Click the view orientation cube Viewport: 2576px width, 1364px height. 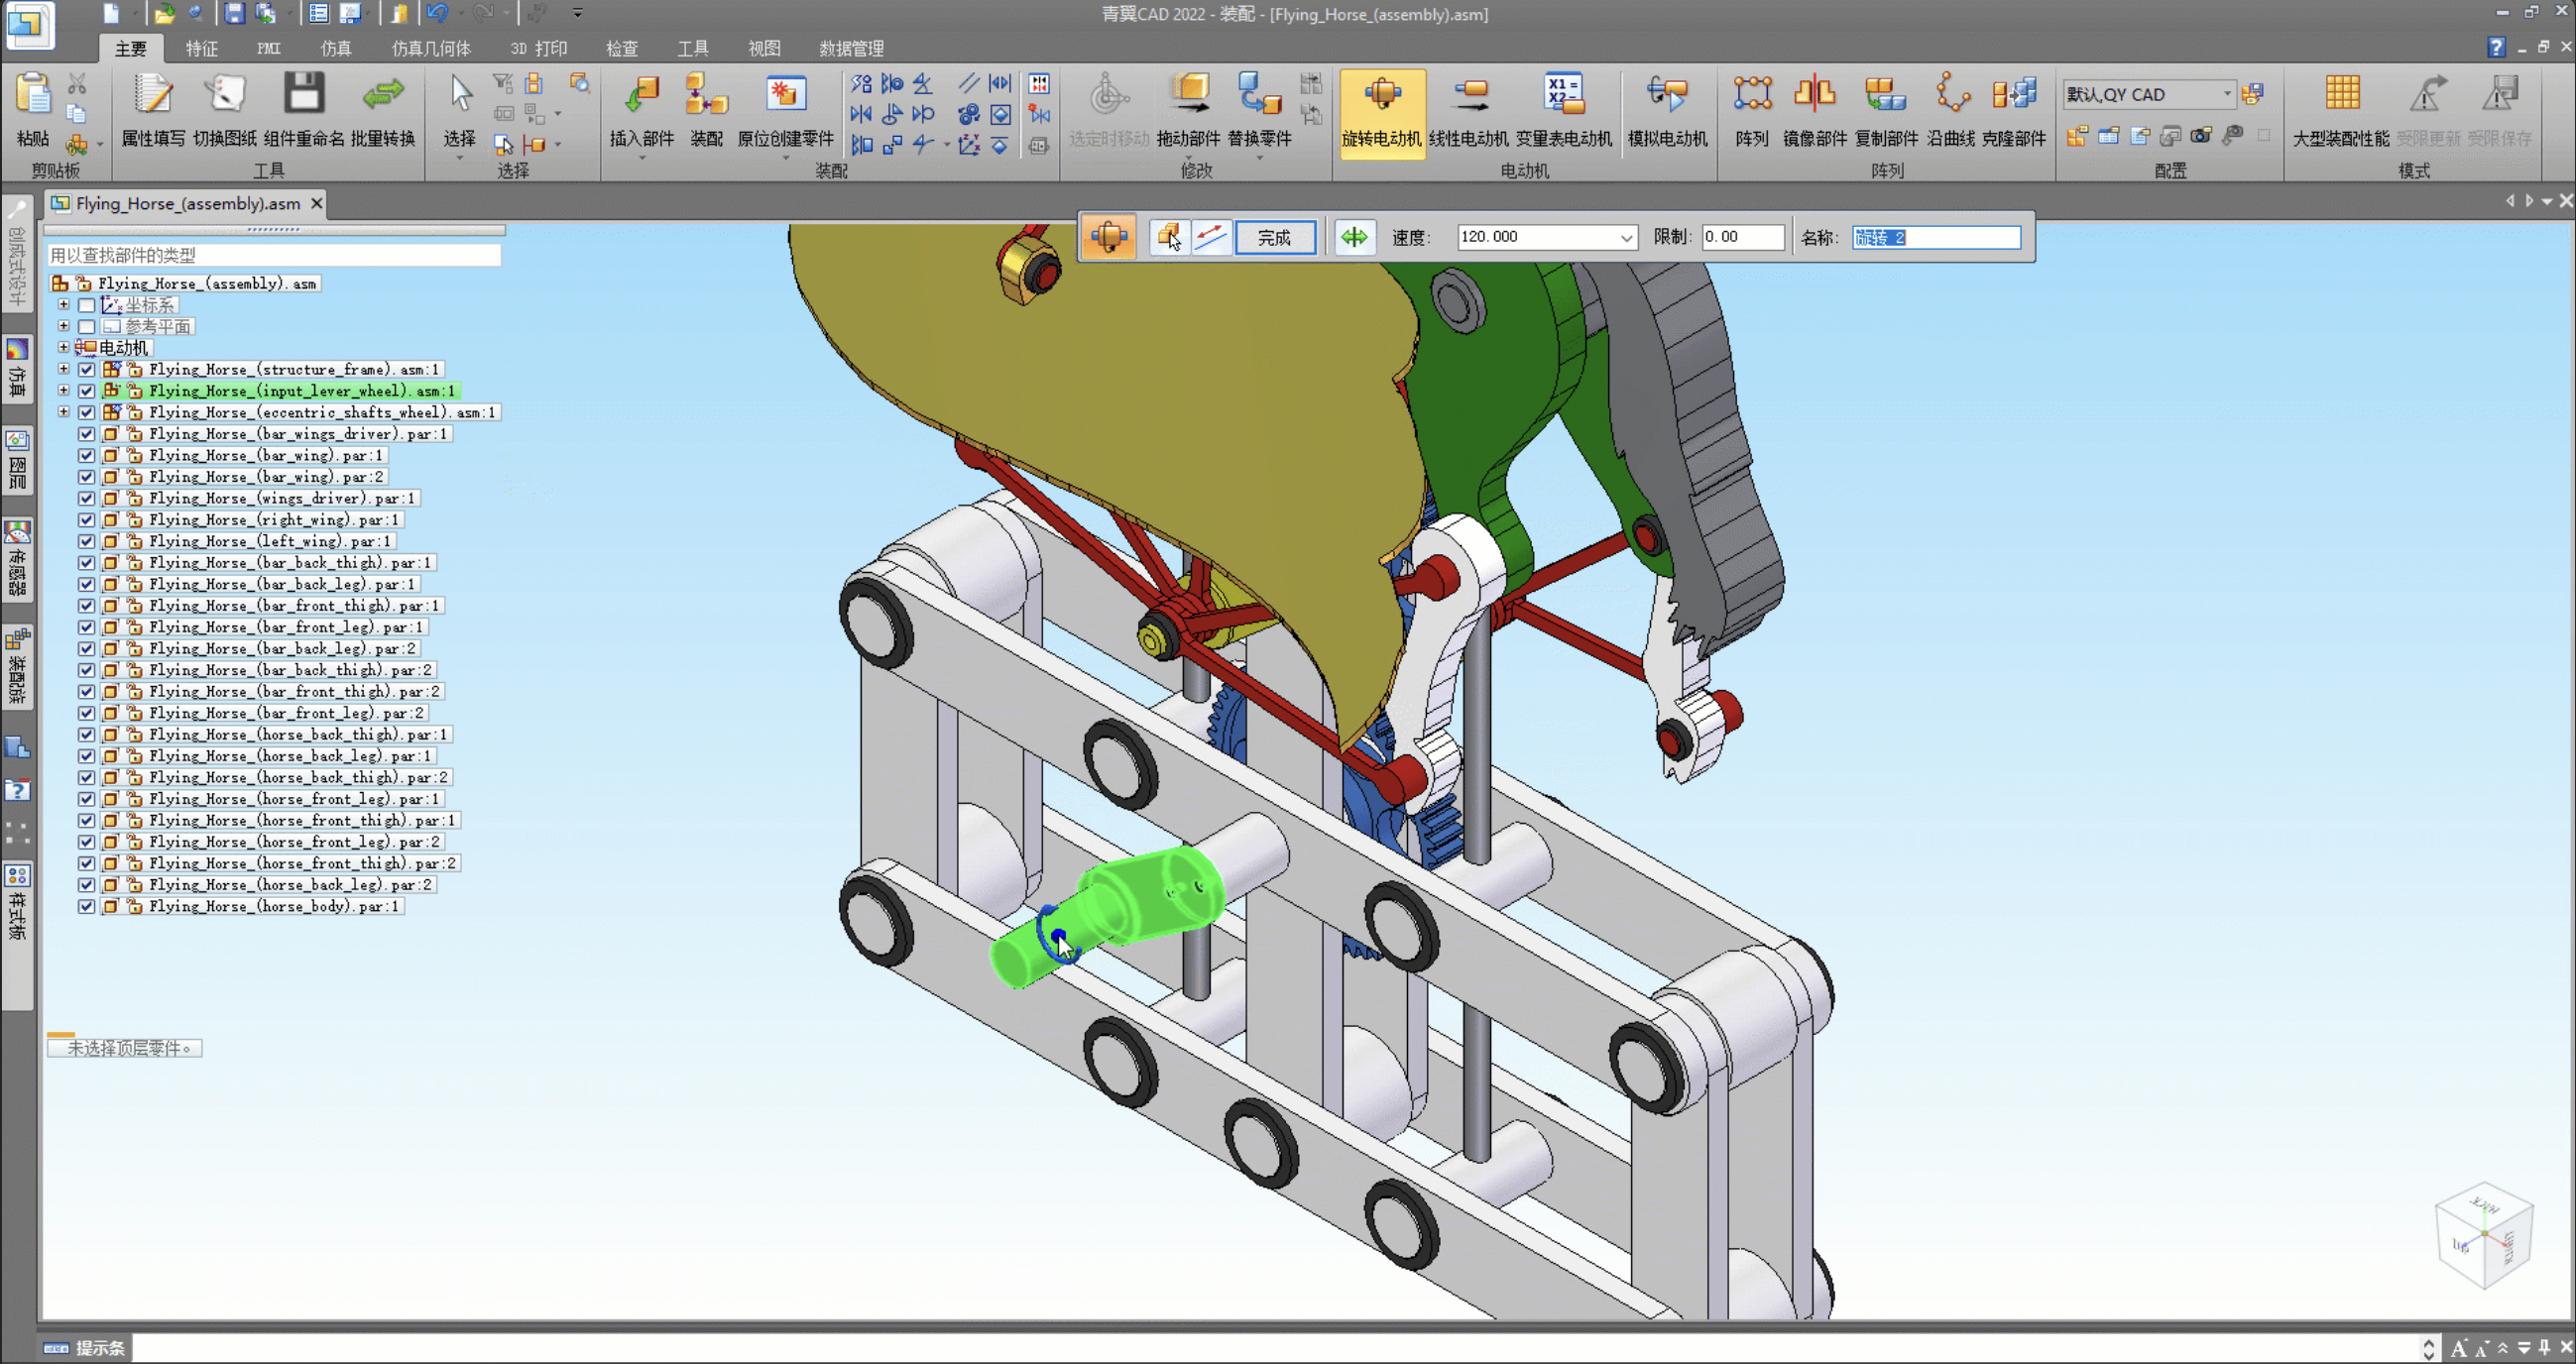2484,1235
